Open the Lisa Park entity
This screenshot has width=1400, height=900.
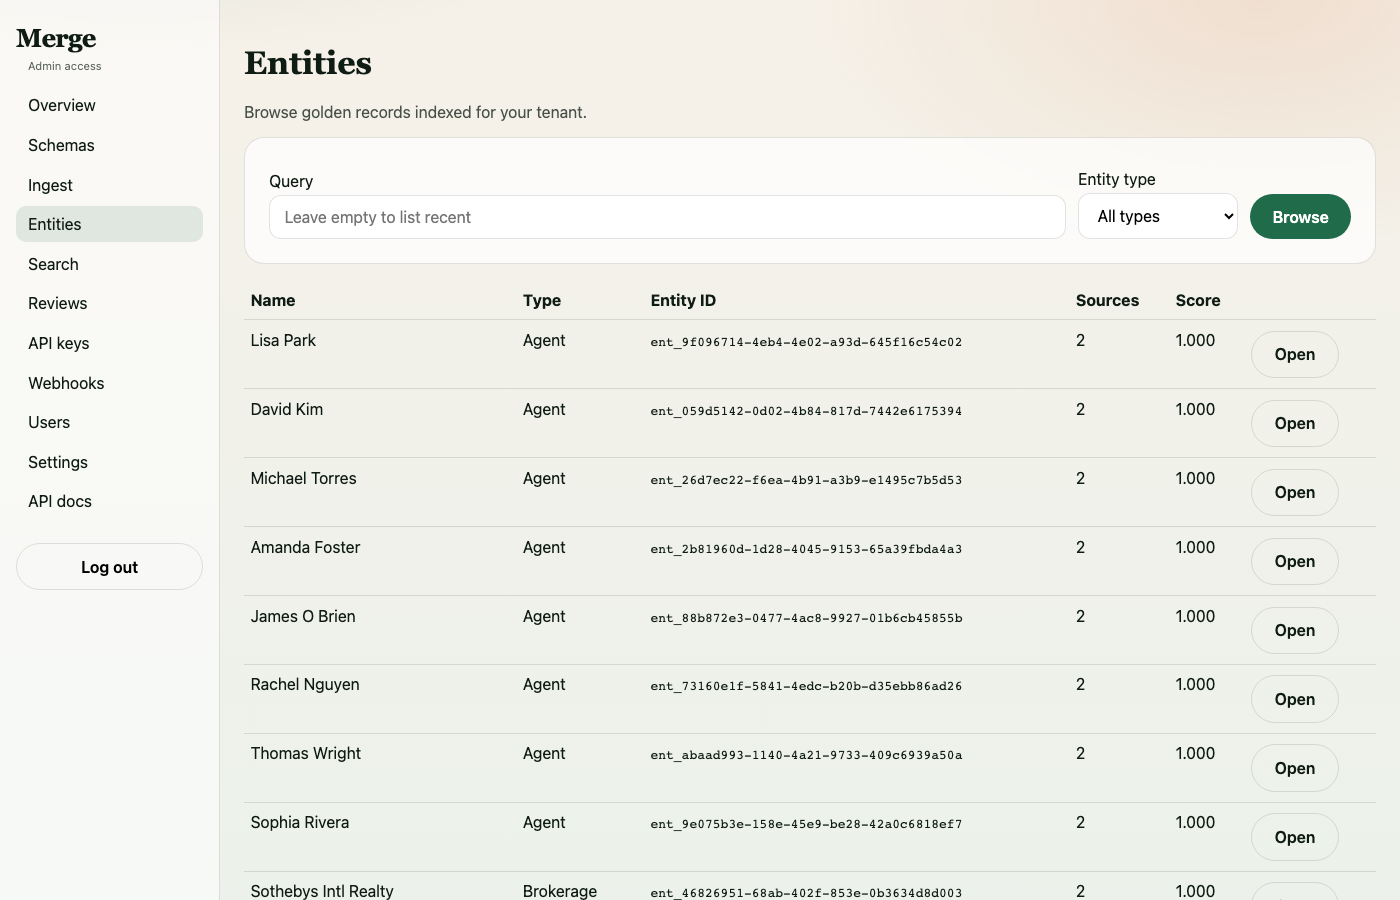pos(1294,355)
